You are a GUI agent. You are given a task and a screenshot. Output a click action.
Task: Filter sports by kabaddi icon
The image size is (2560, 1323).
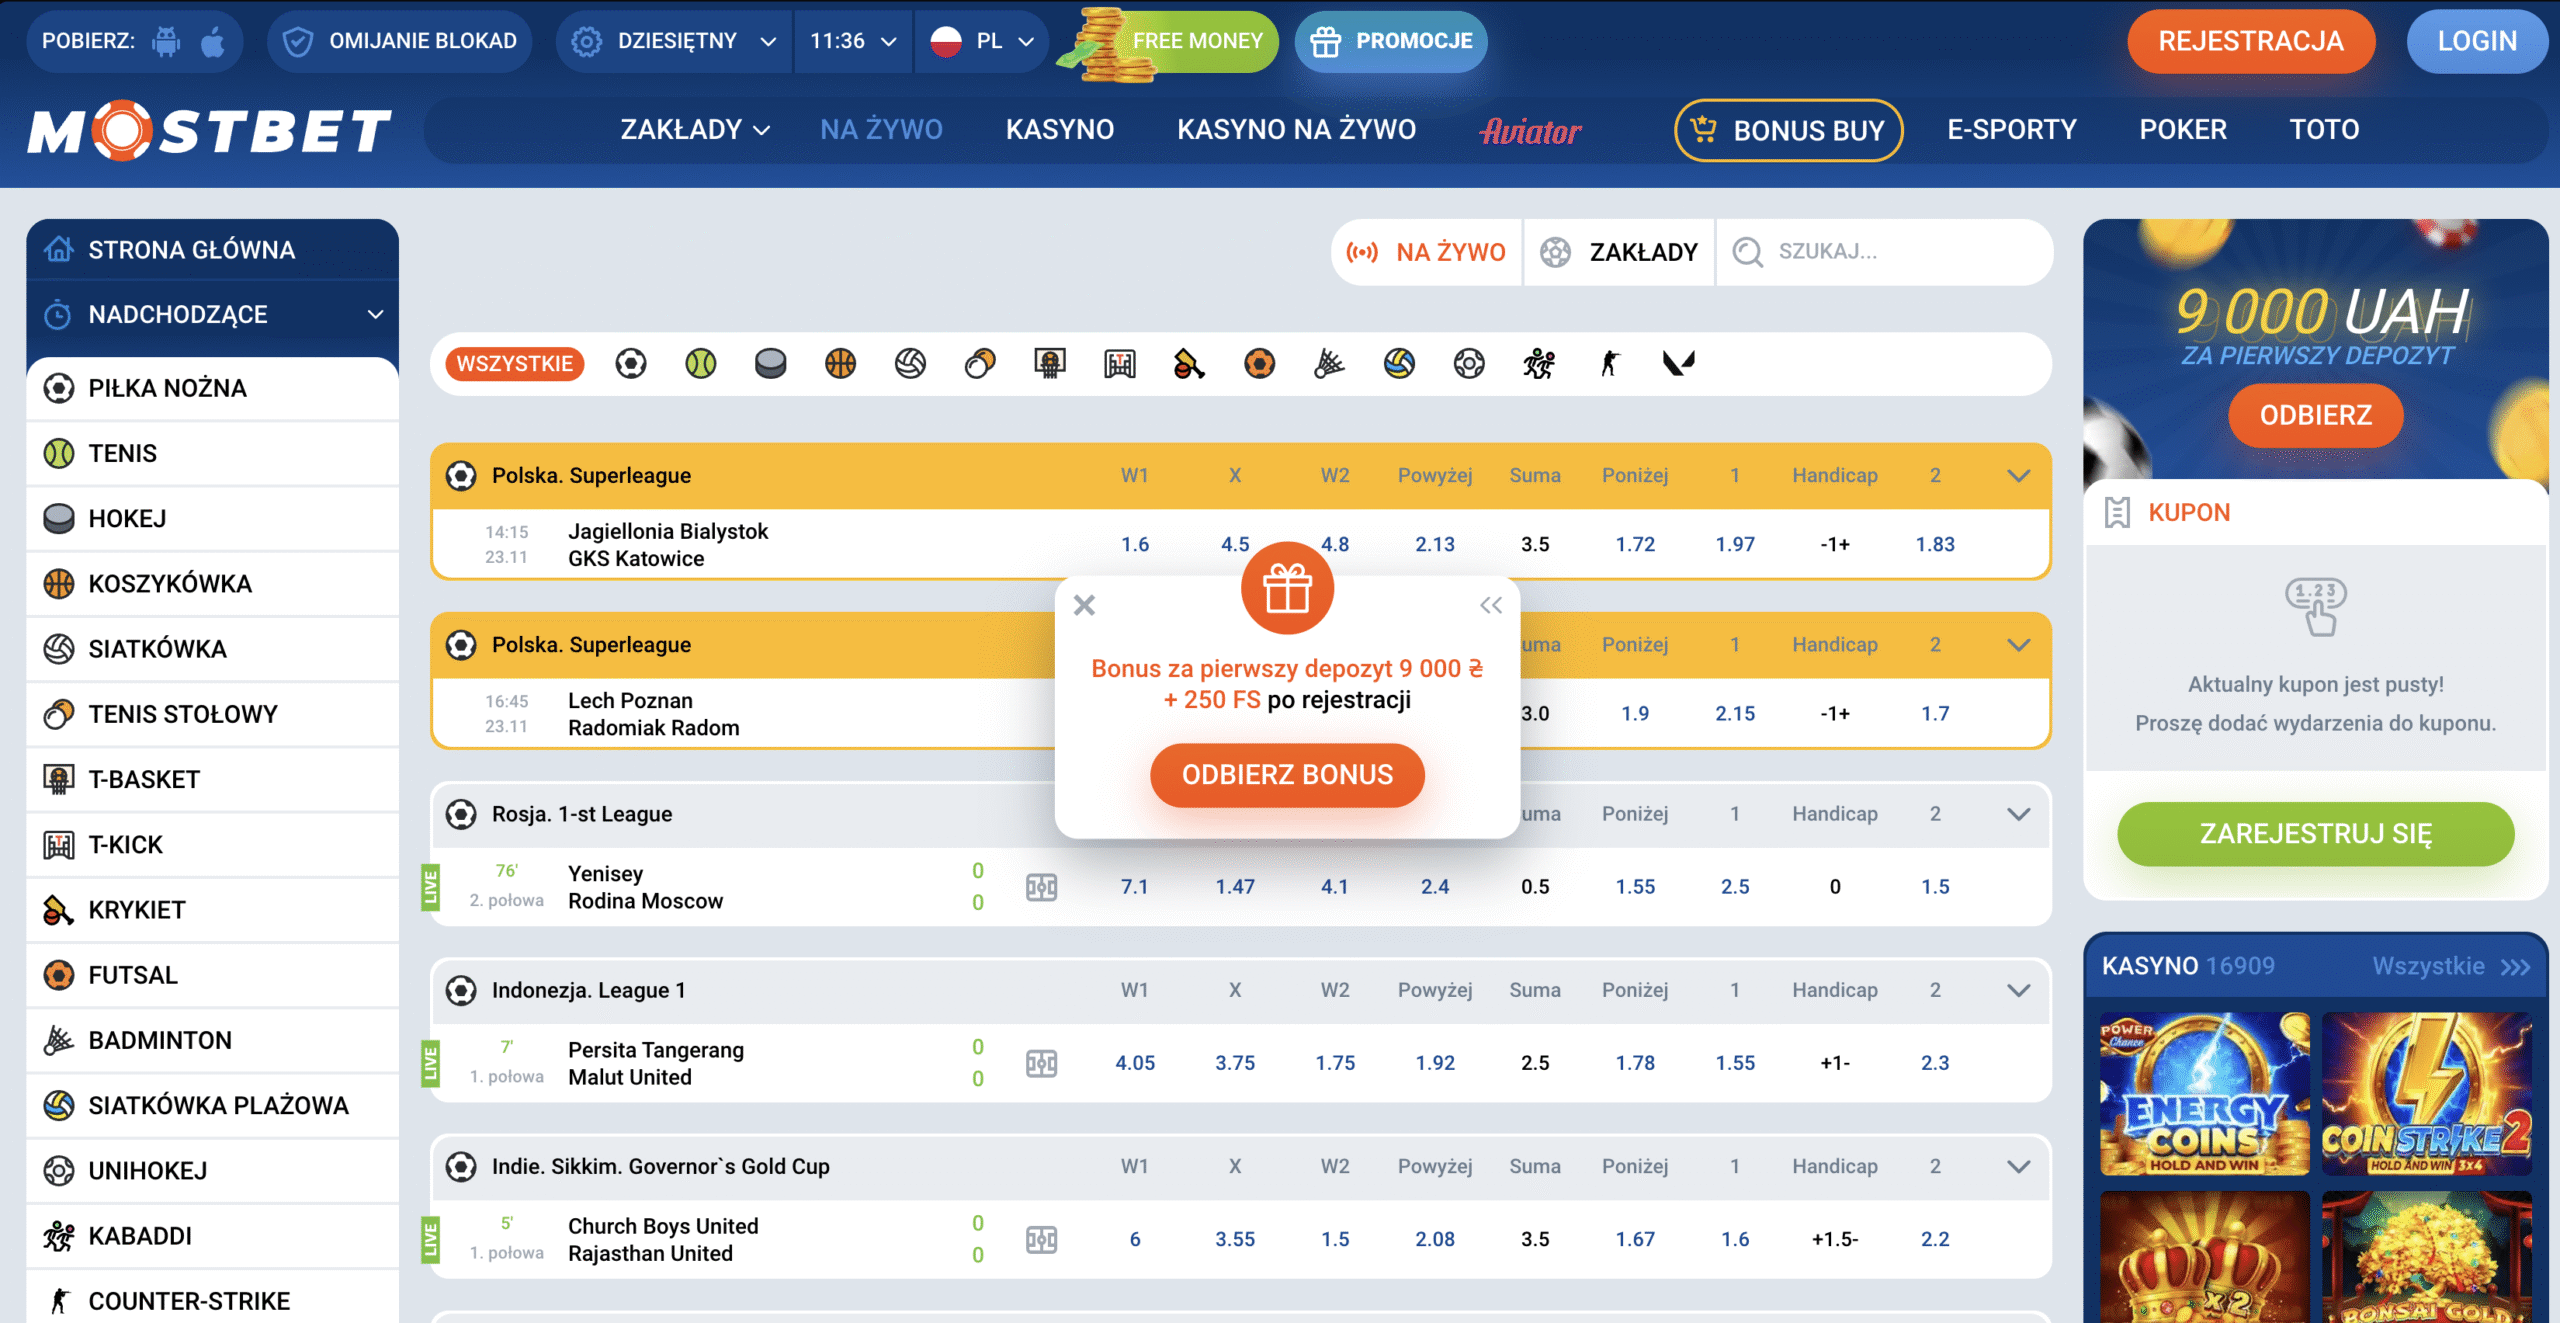click(1539, 363)
